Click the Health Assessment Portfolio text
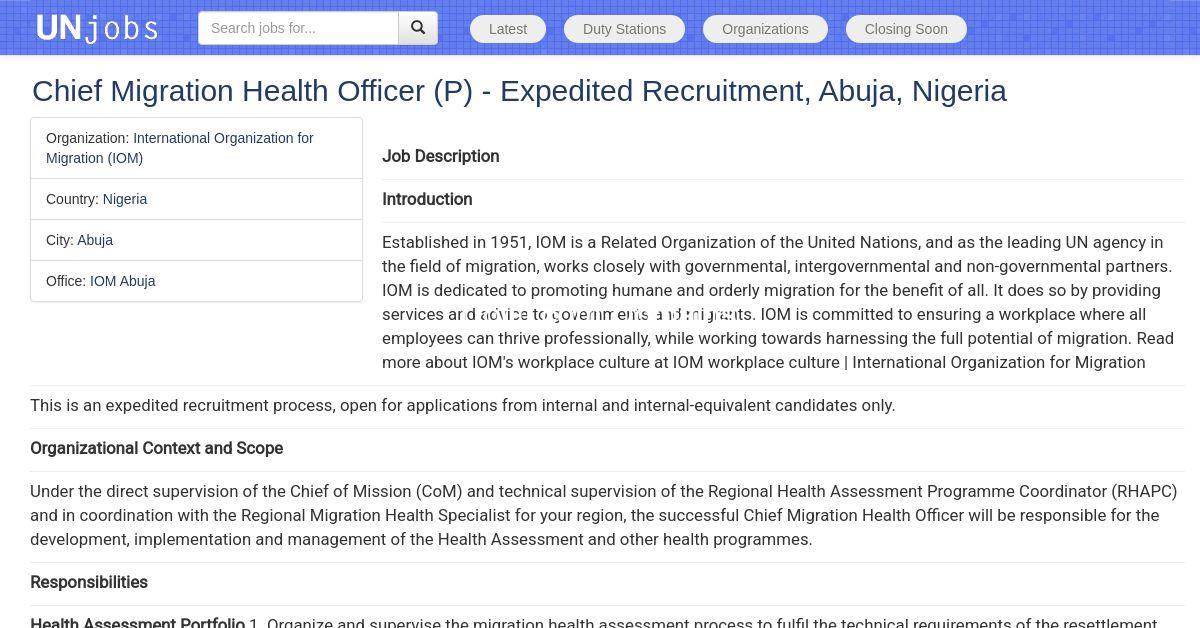This screenshot has width=1200, height=628. tap(137, 622)
